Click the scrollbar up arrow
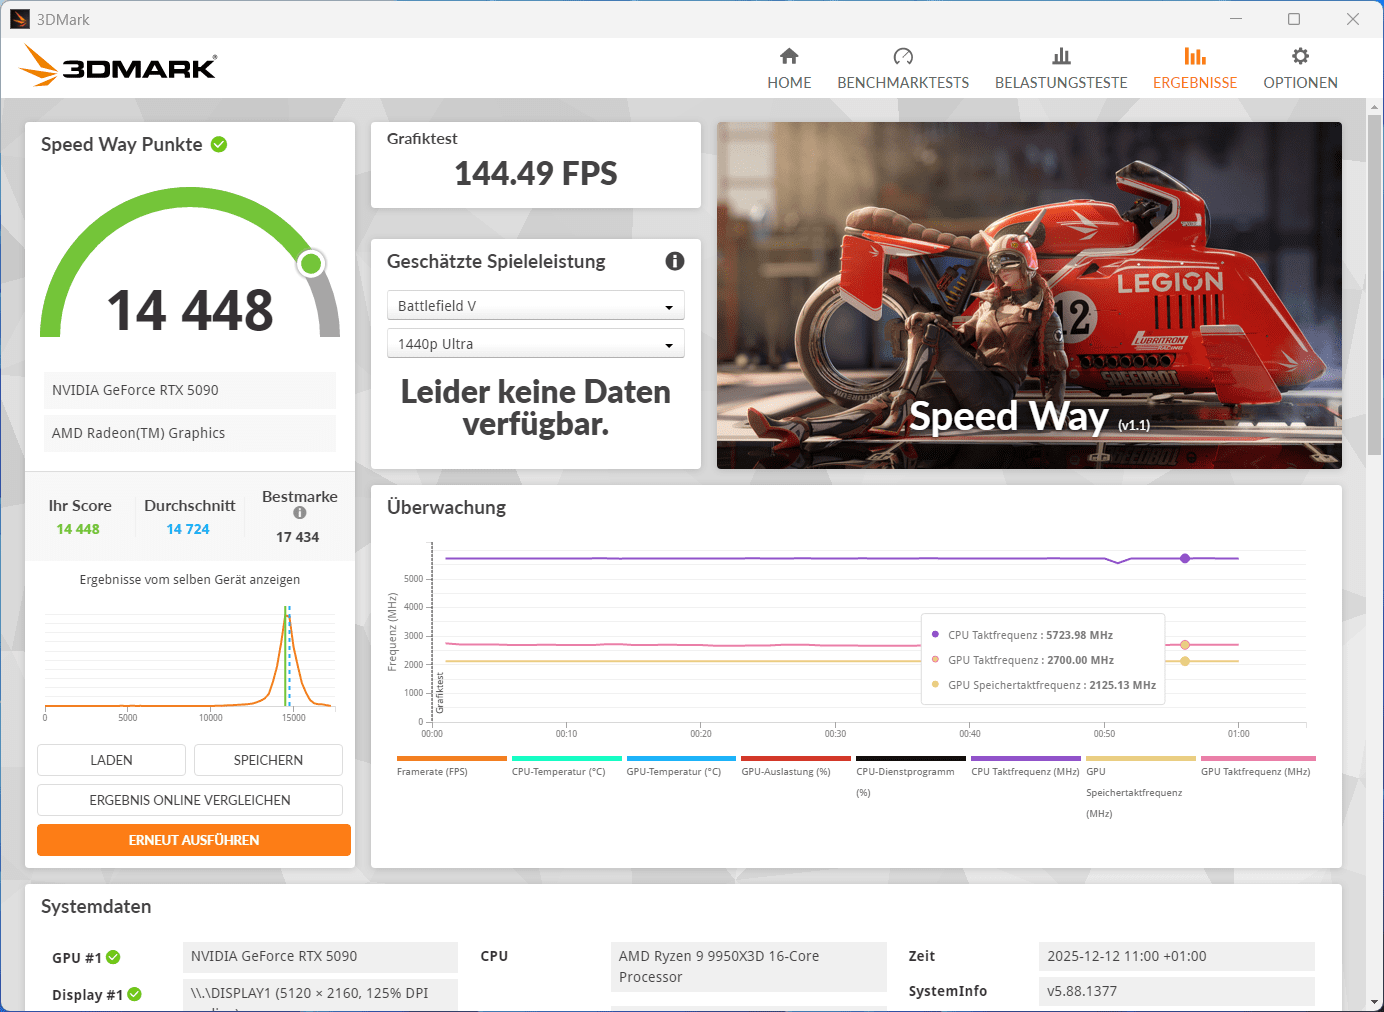1384x1012 pixels. pos(1374,107)
